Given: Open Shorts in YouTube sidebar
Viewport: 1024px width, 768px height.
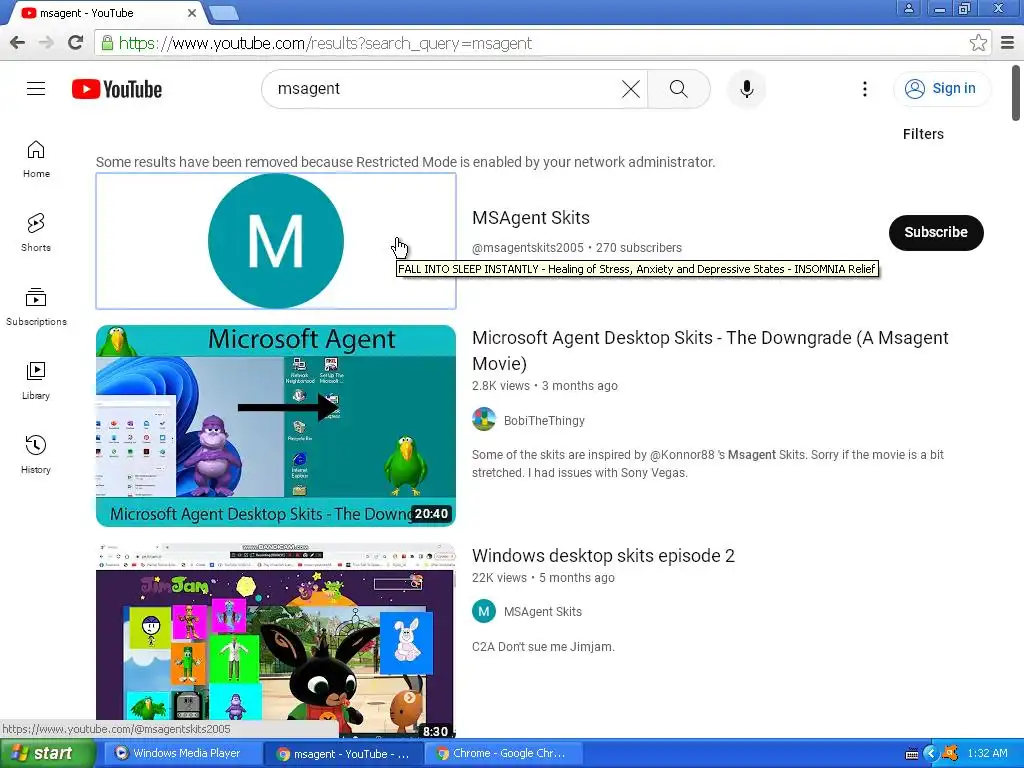Looking at the screenshot, I should pyautogui.click(x=36, y=233).
